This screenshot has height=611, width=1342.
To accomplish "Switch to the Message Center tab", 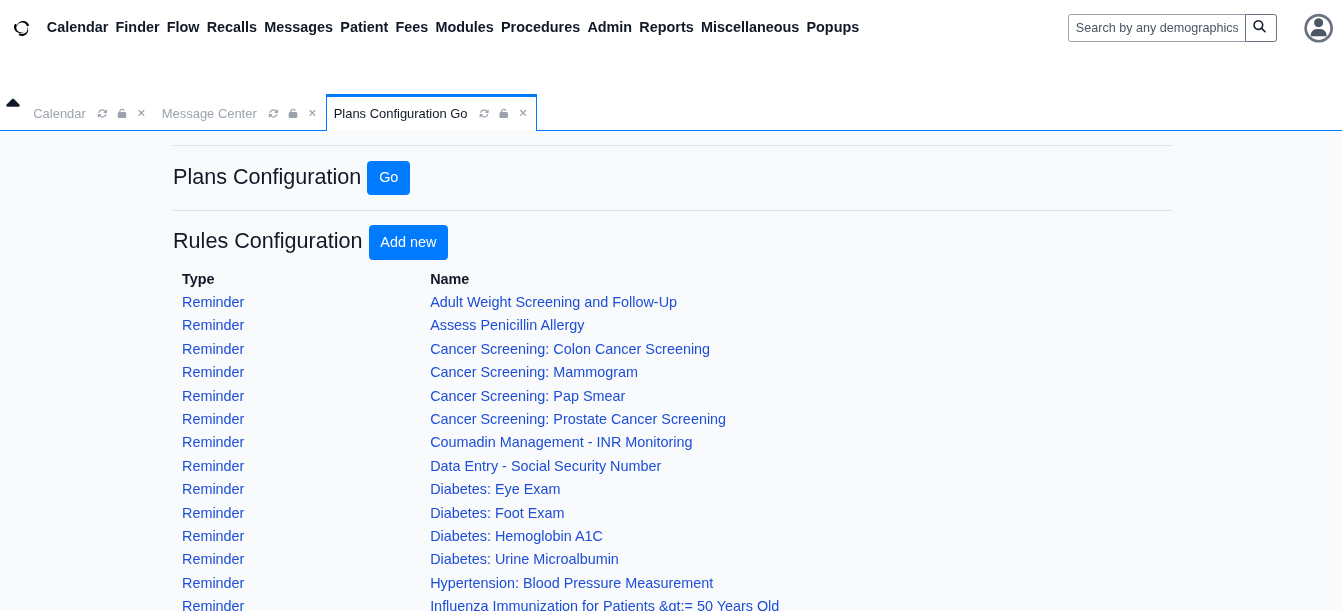I will coord(209,114).
